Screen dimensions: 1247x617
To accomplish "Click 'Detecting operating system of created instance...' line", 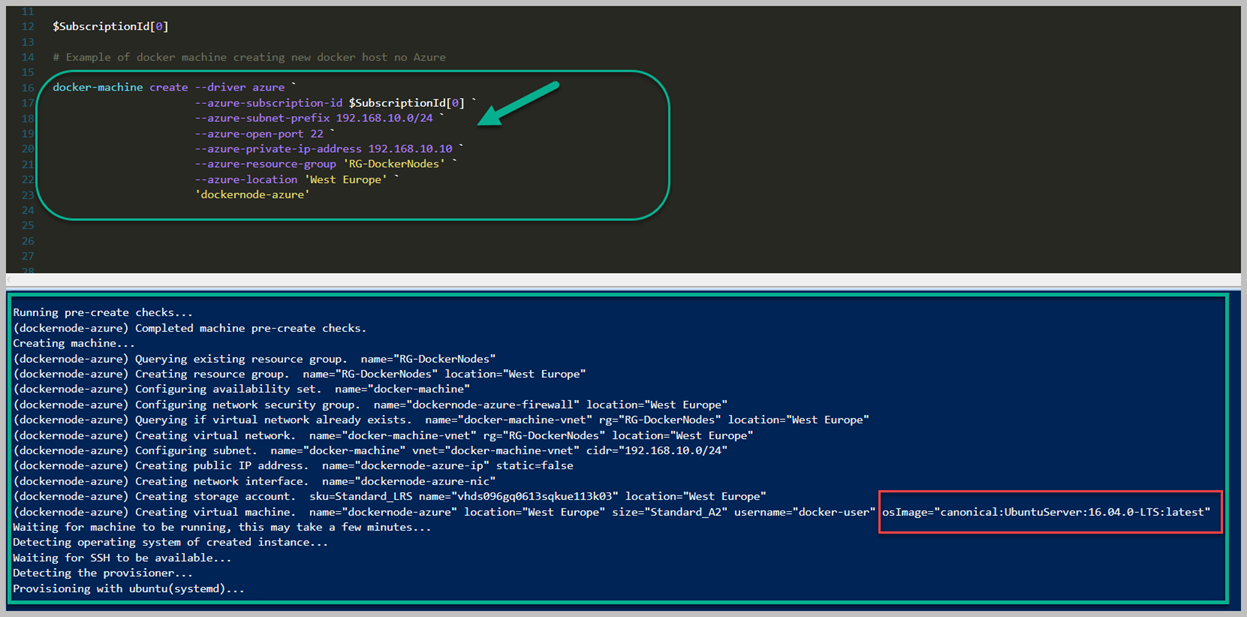I will [x=171, y=543].
